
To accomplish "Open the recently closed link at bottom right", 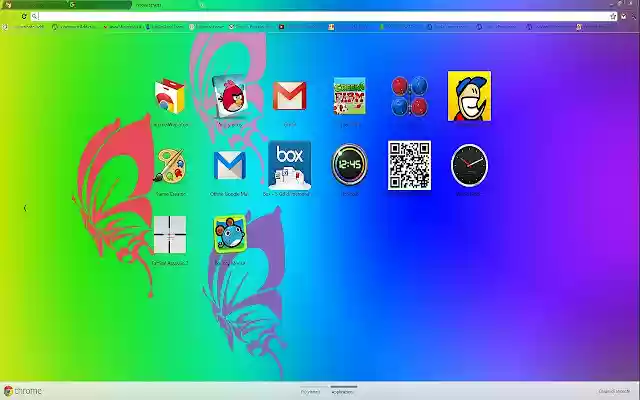I will (614, 391).
